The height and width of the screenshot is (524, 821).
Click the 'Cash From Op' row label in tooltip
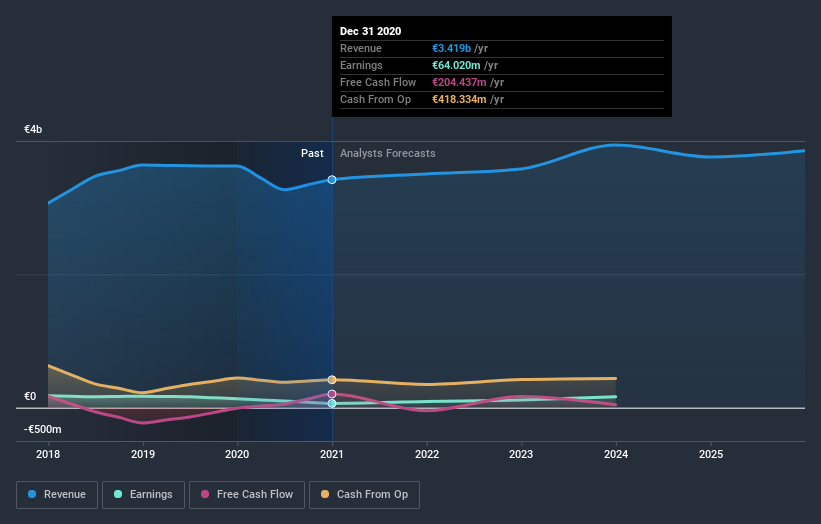[x=375, y=99]
